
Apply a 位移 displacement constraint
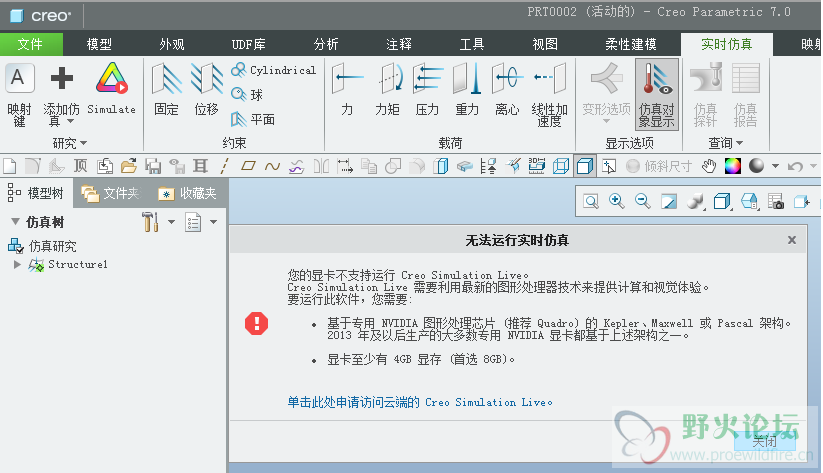[206, 89]
